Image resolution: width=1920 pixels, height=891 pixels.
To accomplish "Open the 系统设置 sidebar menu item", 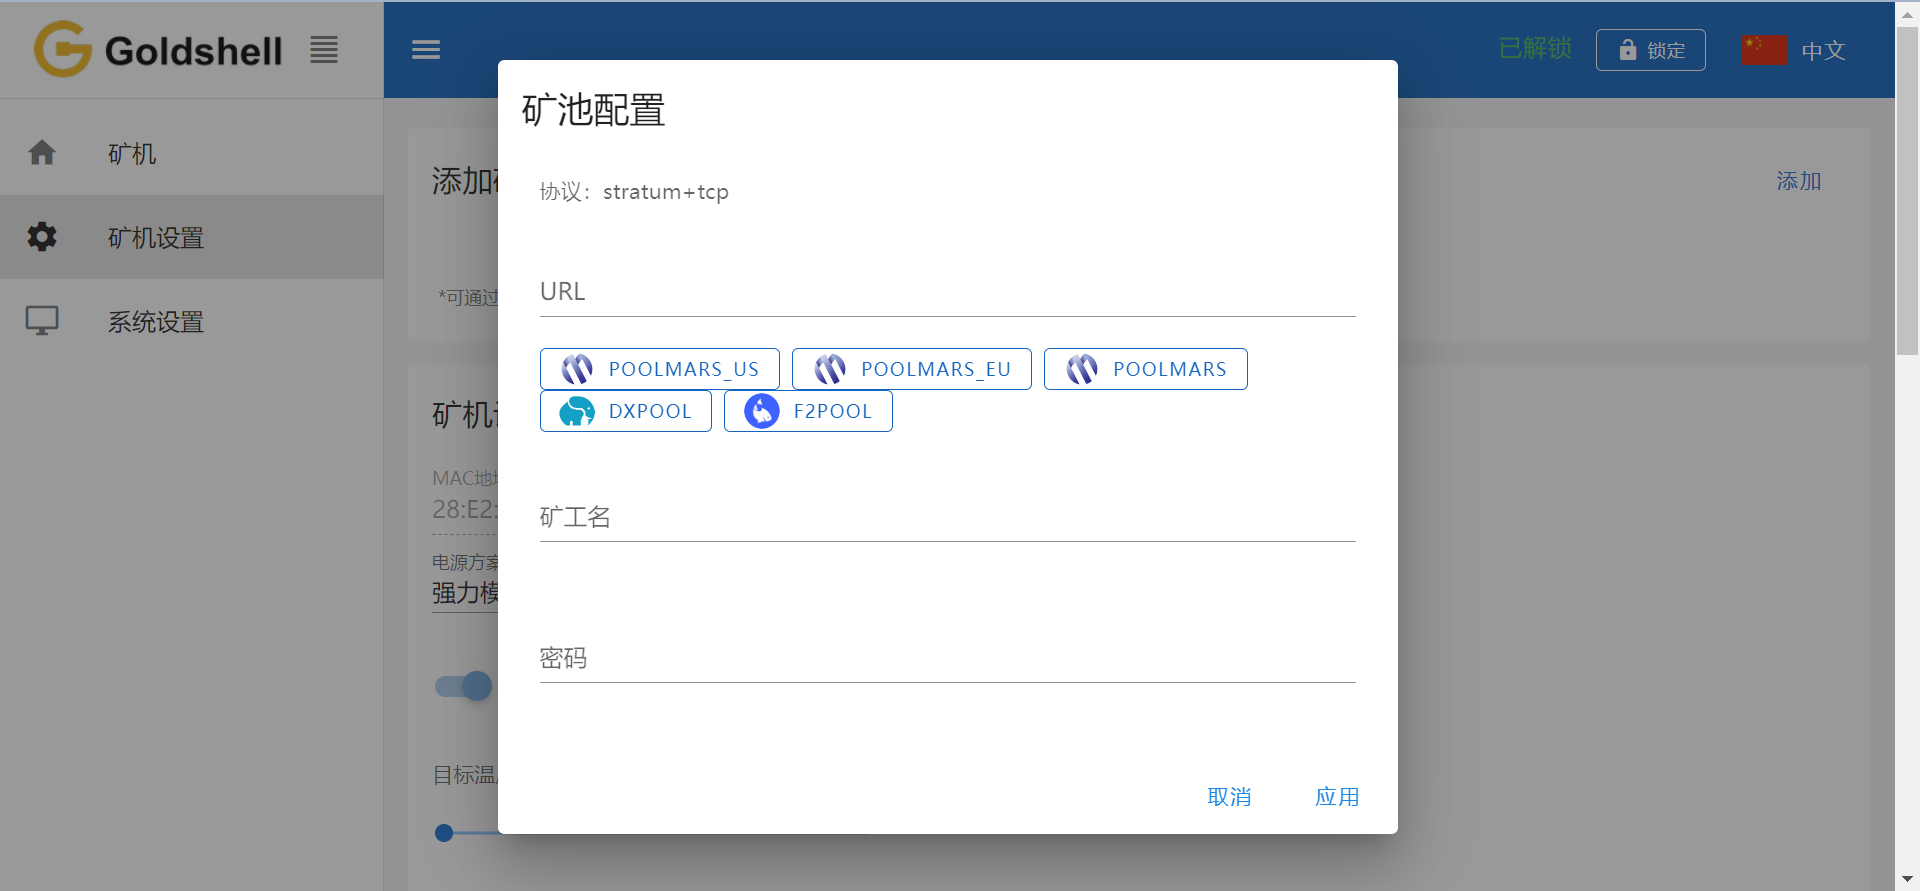I will 192,321.
